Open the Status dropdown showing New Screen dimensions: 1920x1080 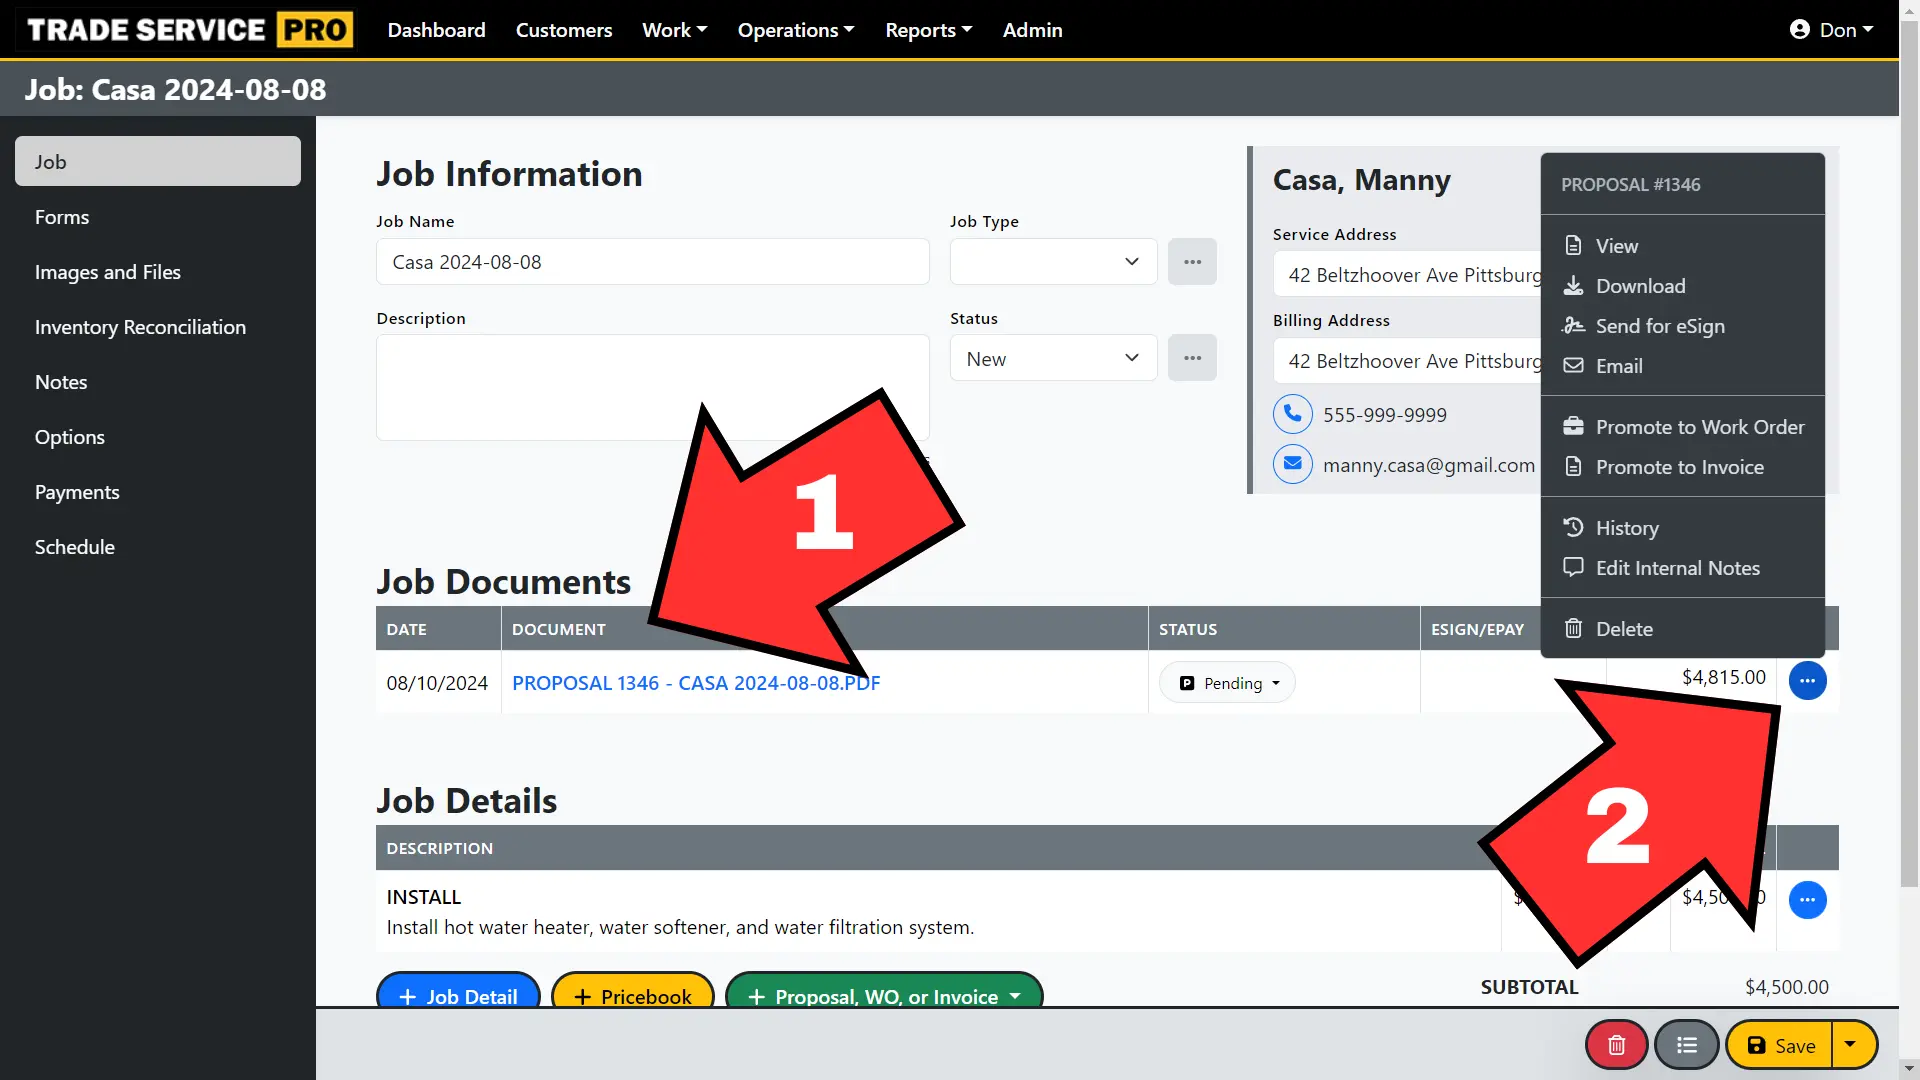[x=1053, y=359]
